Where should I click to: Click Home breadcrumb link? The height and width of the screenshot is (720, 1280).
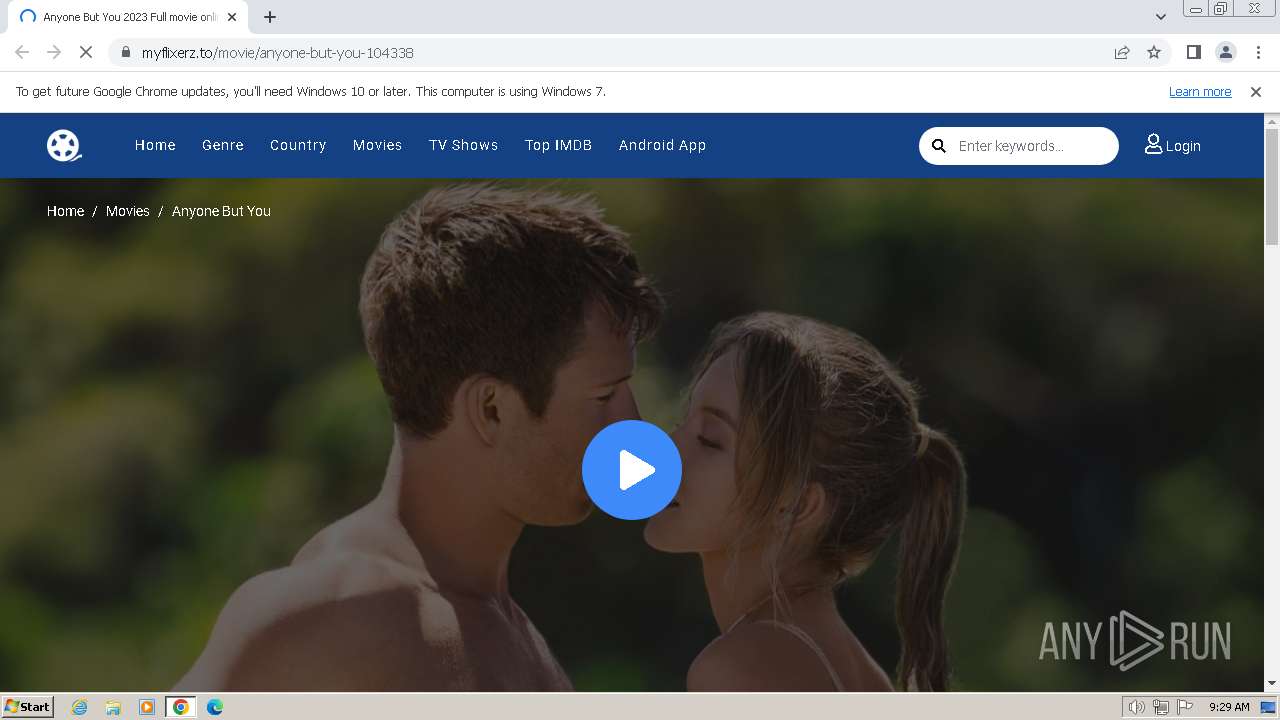click(65, 211)
